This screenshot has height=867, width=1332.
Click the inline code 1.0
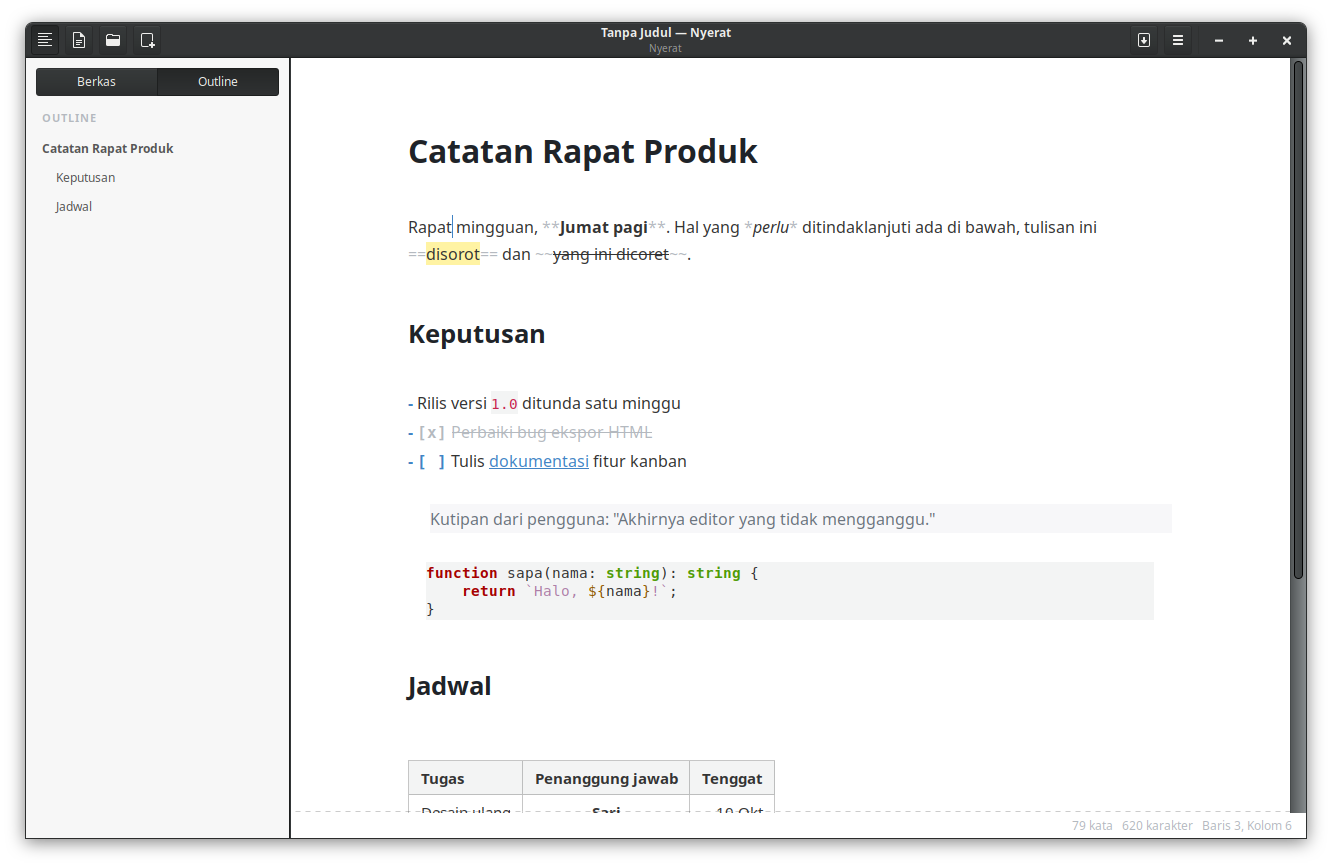click(504, 404)
